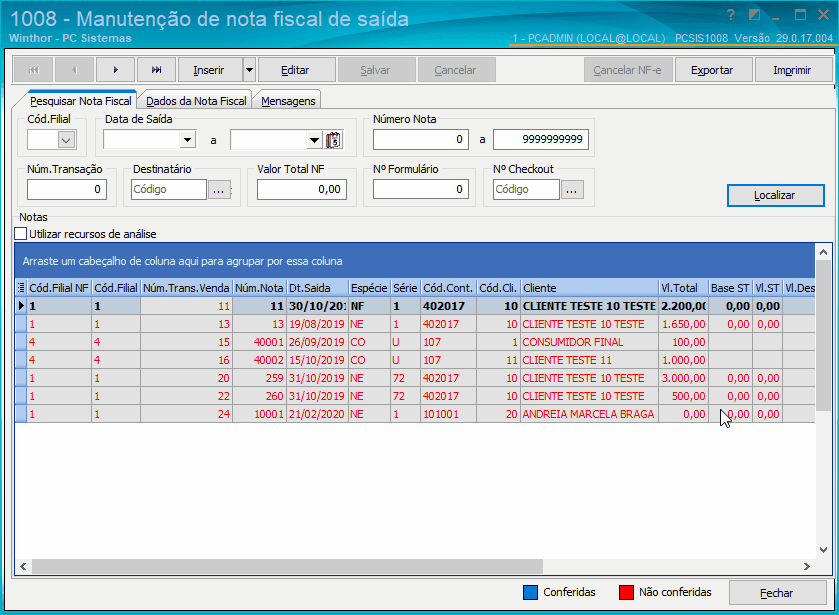
Task: Select the note number 260 cell
Action: 260,396
